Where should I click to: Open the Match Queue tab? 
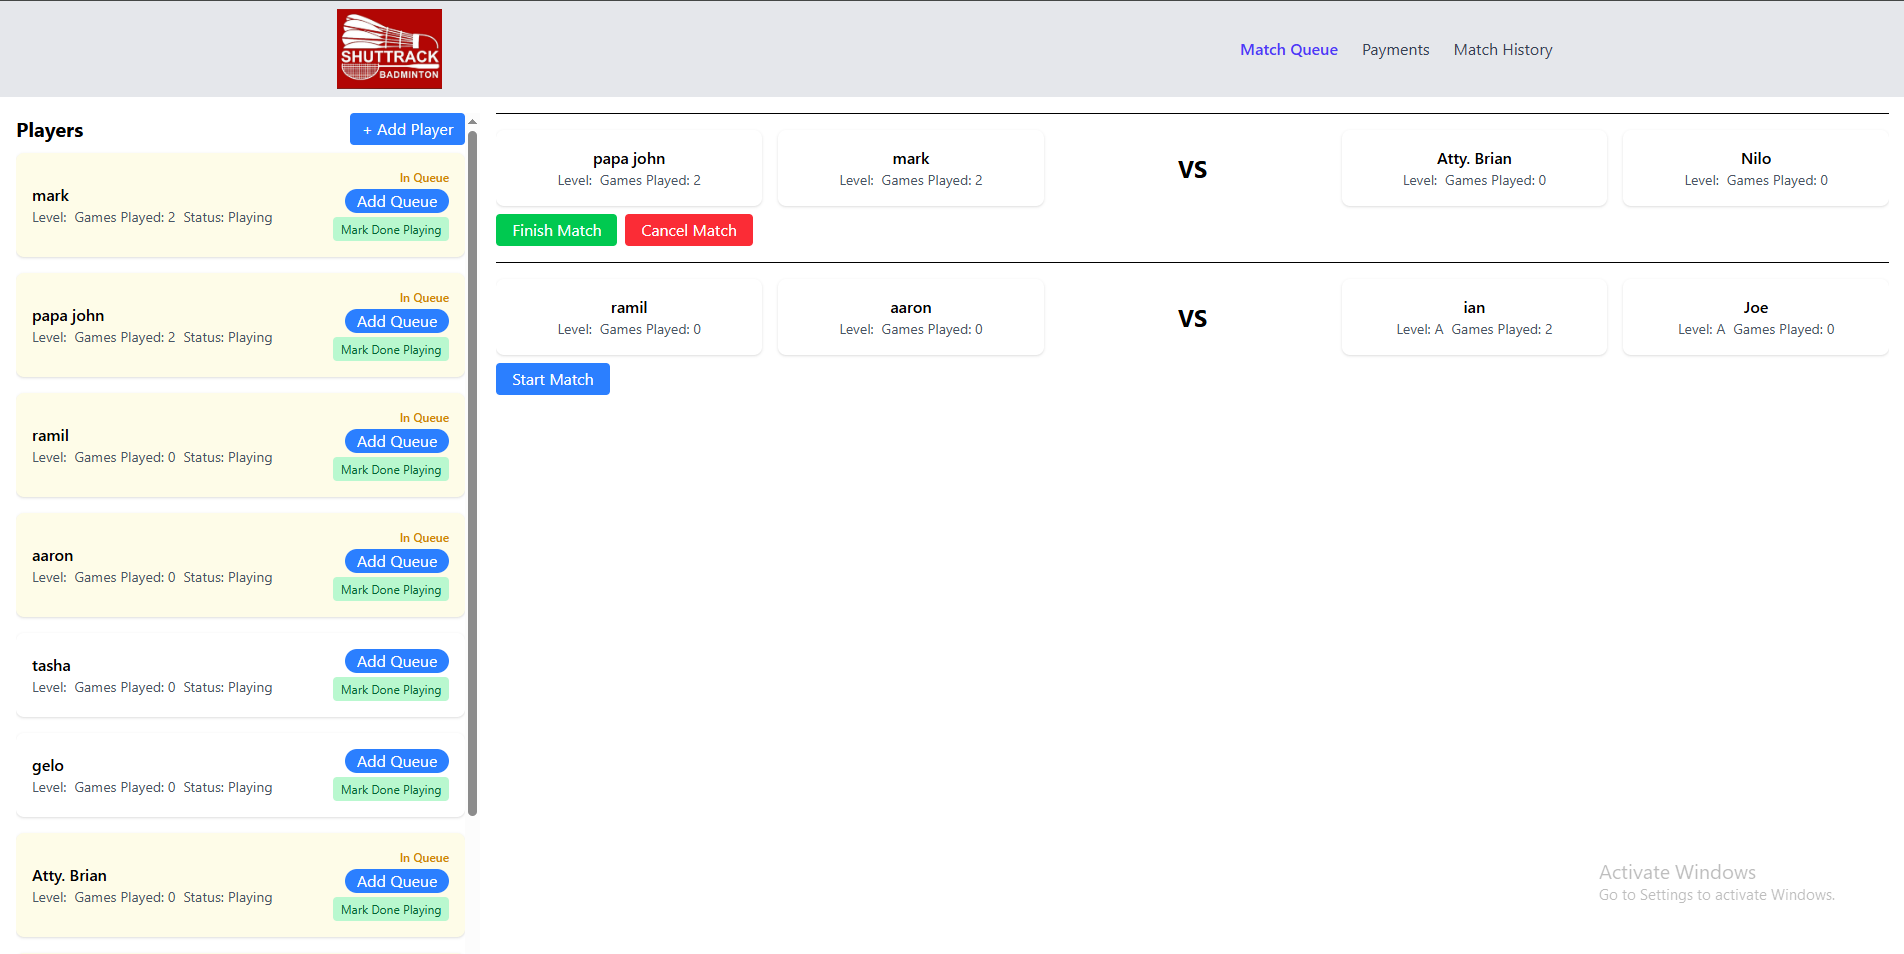pos(1288,50)
